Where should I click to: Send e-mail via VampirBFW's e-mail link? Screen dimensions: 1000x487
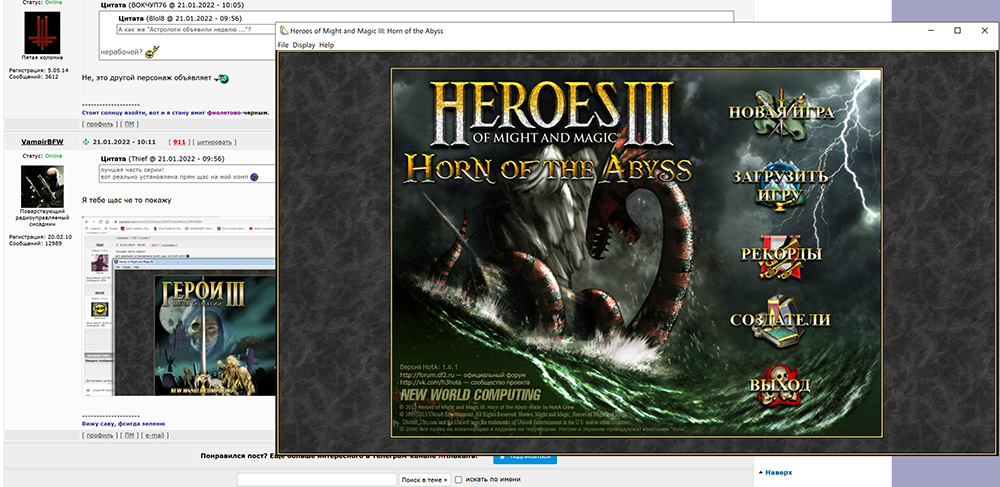[x=156, y=435]
